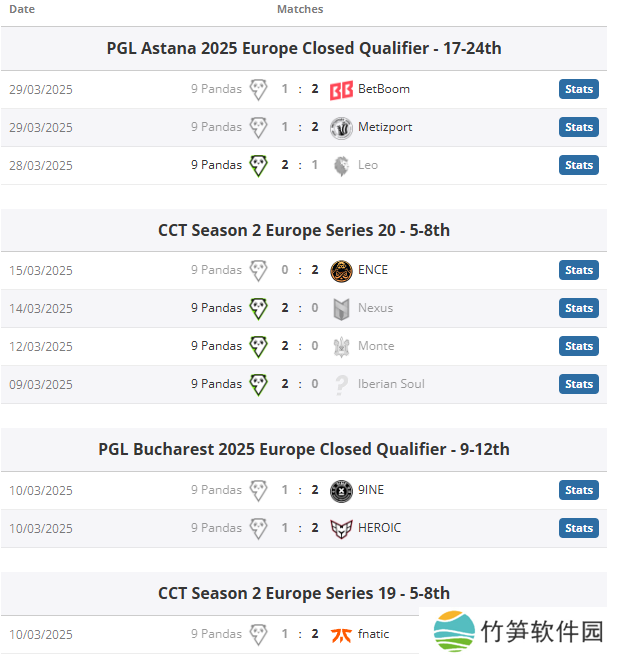Click the Metizport team logo
619x657 pixels.
point(341,127)
